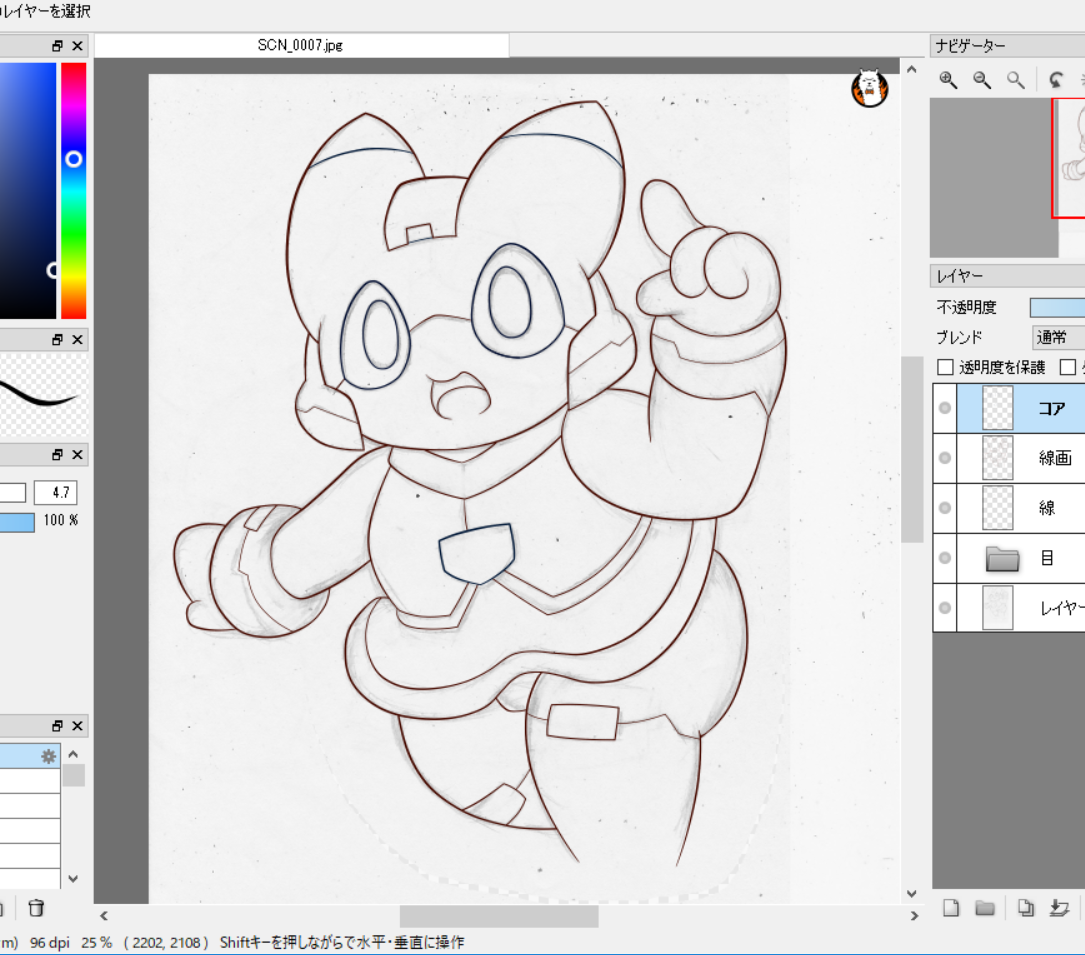Rotate canvas left in the Navigator toolbar

tap(1055, 80)
